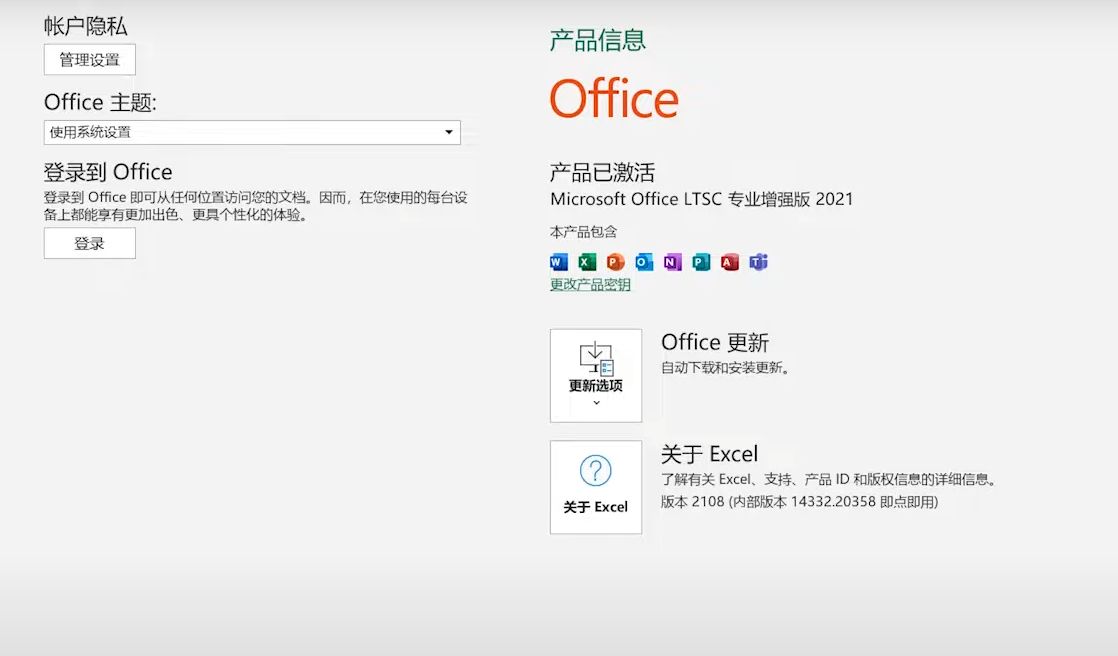Viewport: 1118px width, 656px height.
Task: Click the Office 更新 heading
Action: (x=715, y=342)
